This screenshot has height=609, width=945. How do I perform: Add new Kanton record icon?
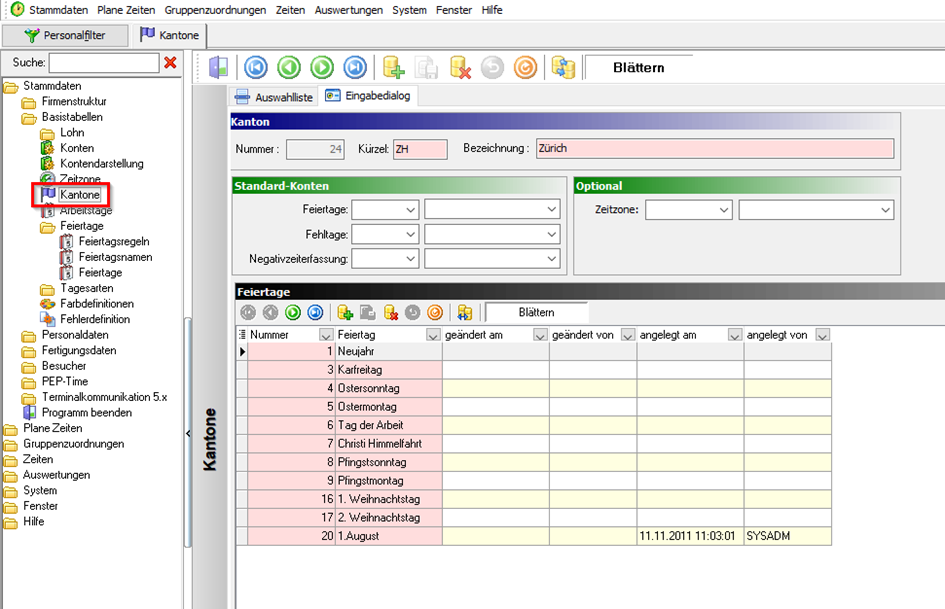(x=394, y=68)
